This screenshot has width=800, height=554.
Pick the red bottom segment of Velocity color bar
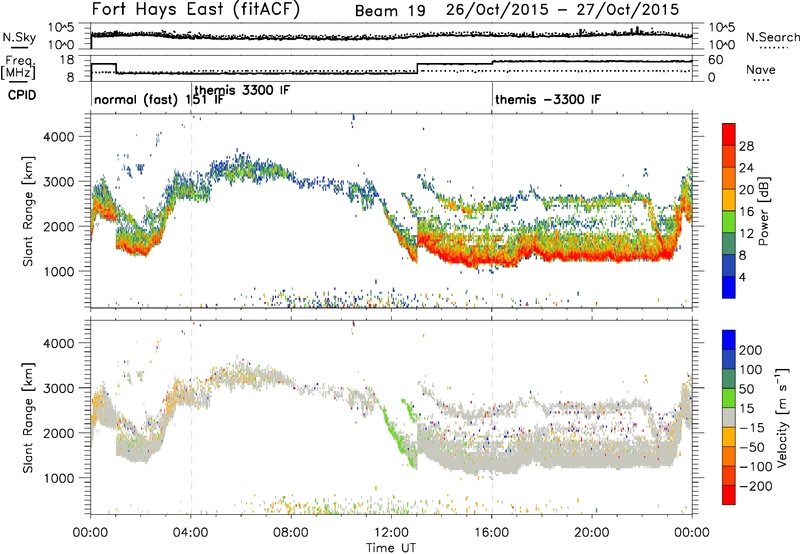[x=729, y=495]
